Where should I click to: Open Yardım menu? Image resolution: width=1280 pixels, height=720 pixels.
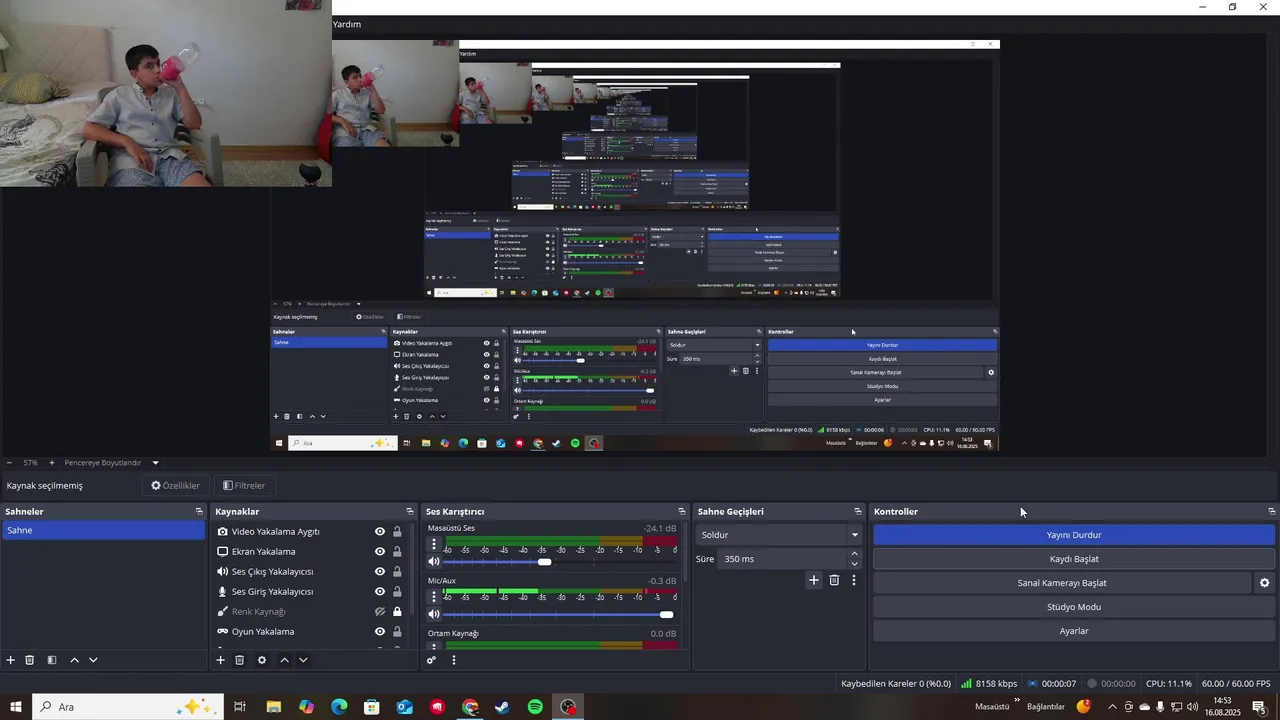coord(347,24)
